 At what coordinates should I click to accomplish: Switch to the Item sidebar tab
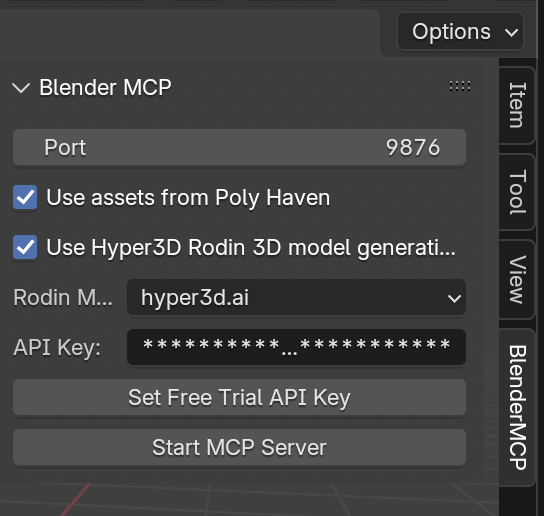[x=517, y=105]
